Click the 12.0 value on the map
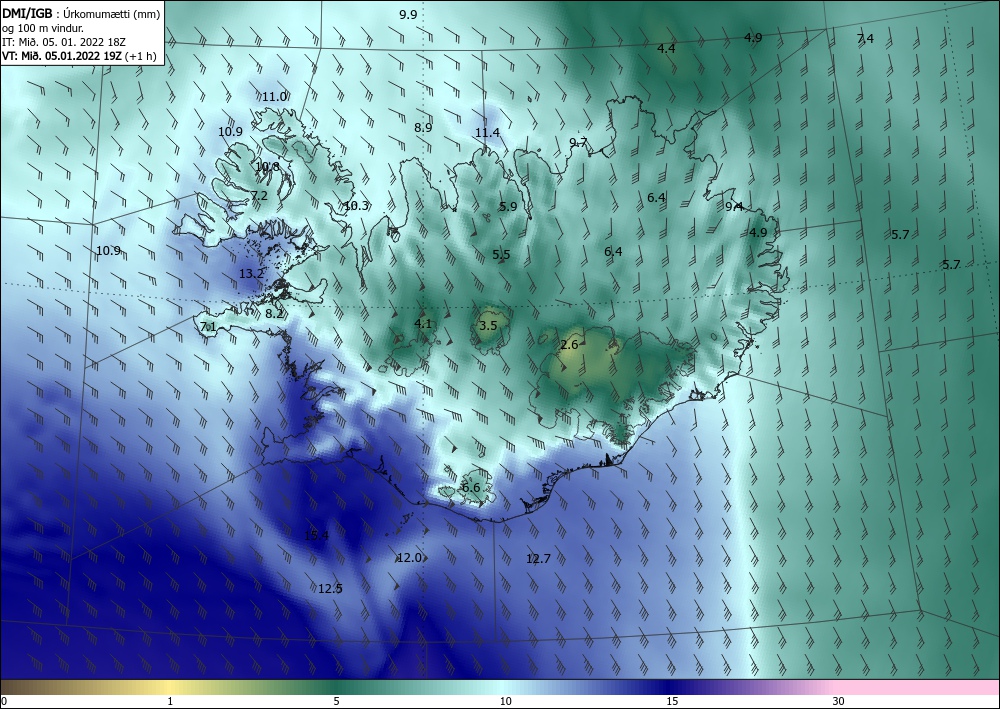Image resolution: width=1000 pixels, height=709 pixels. [409, 558]
